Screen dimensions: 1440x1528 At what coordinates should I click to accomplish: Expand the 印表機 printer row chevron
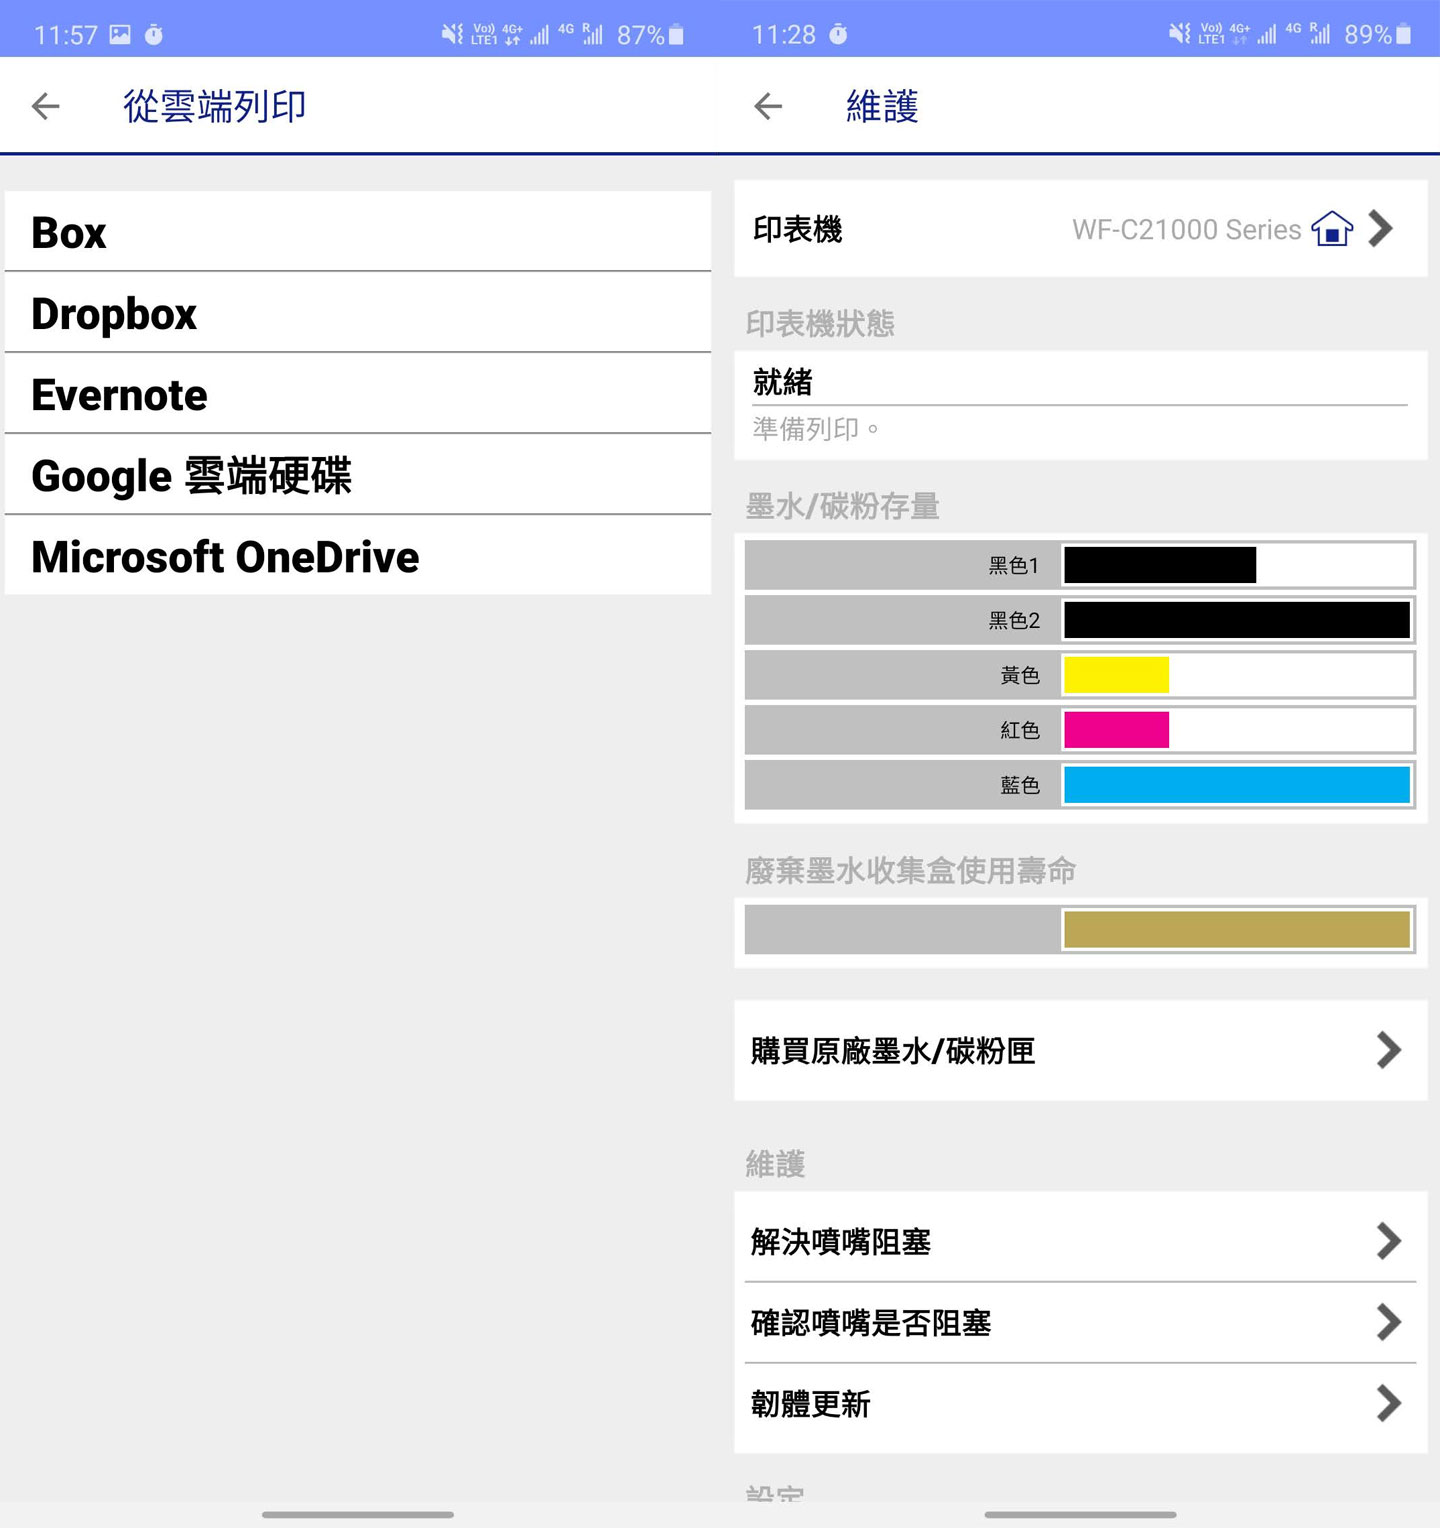click(x=1382, y=229)
